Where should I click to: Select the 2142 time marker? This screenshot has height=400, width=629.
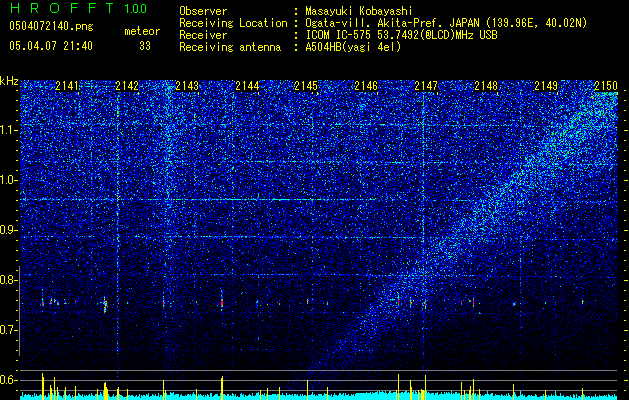[127, 86]
